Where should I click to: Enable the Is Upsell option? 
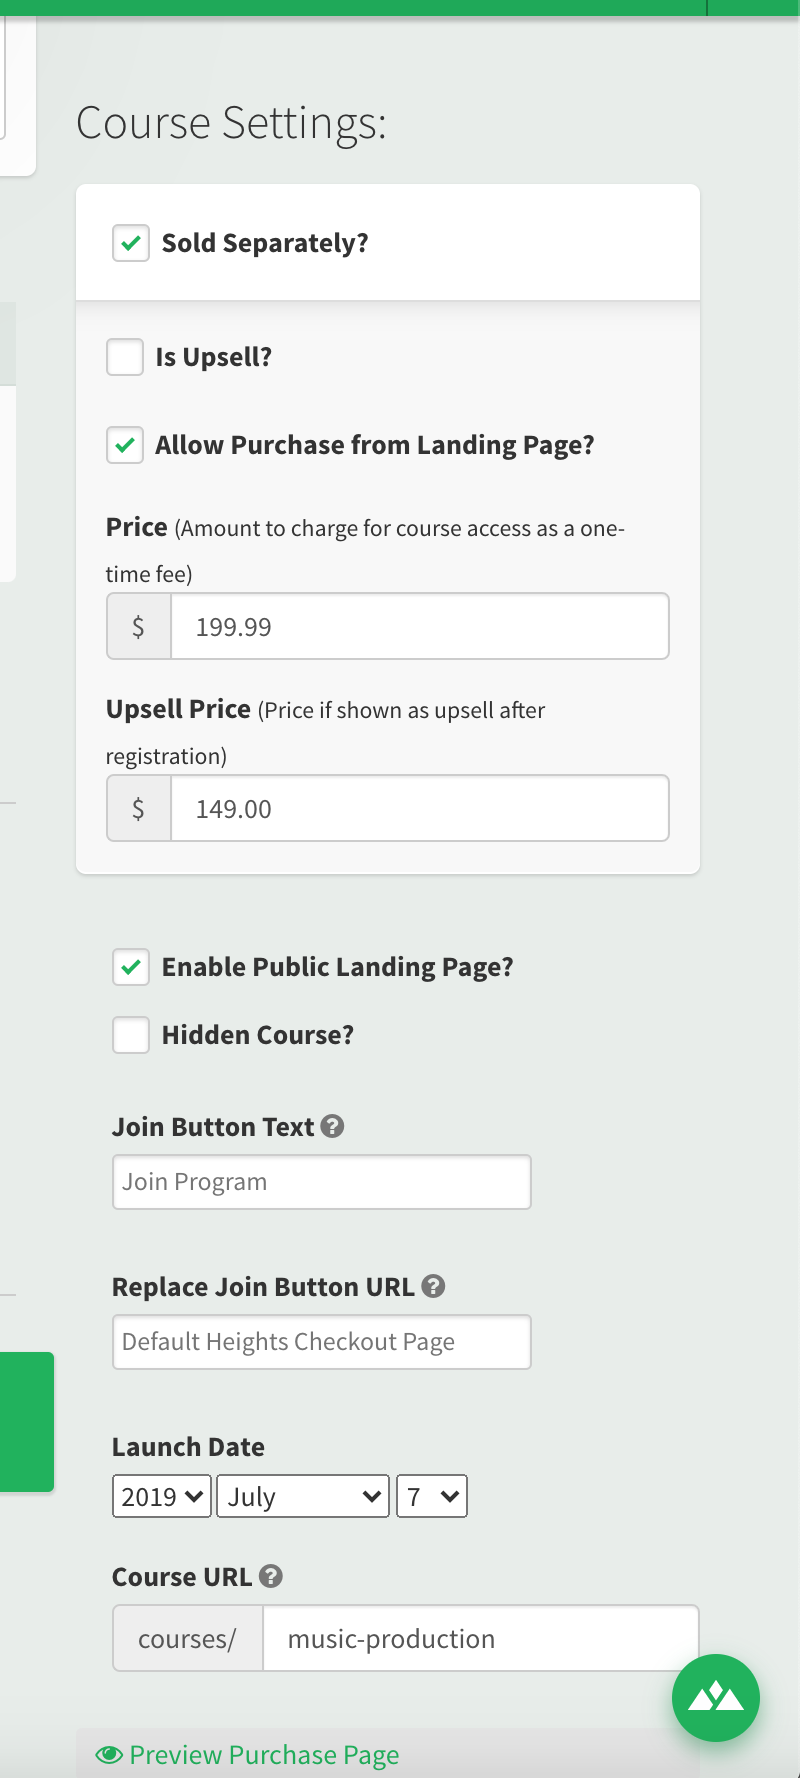(124, 357)
